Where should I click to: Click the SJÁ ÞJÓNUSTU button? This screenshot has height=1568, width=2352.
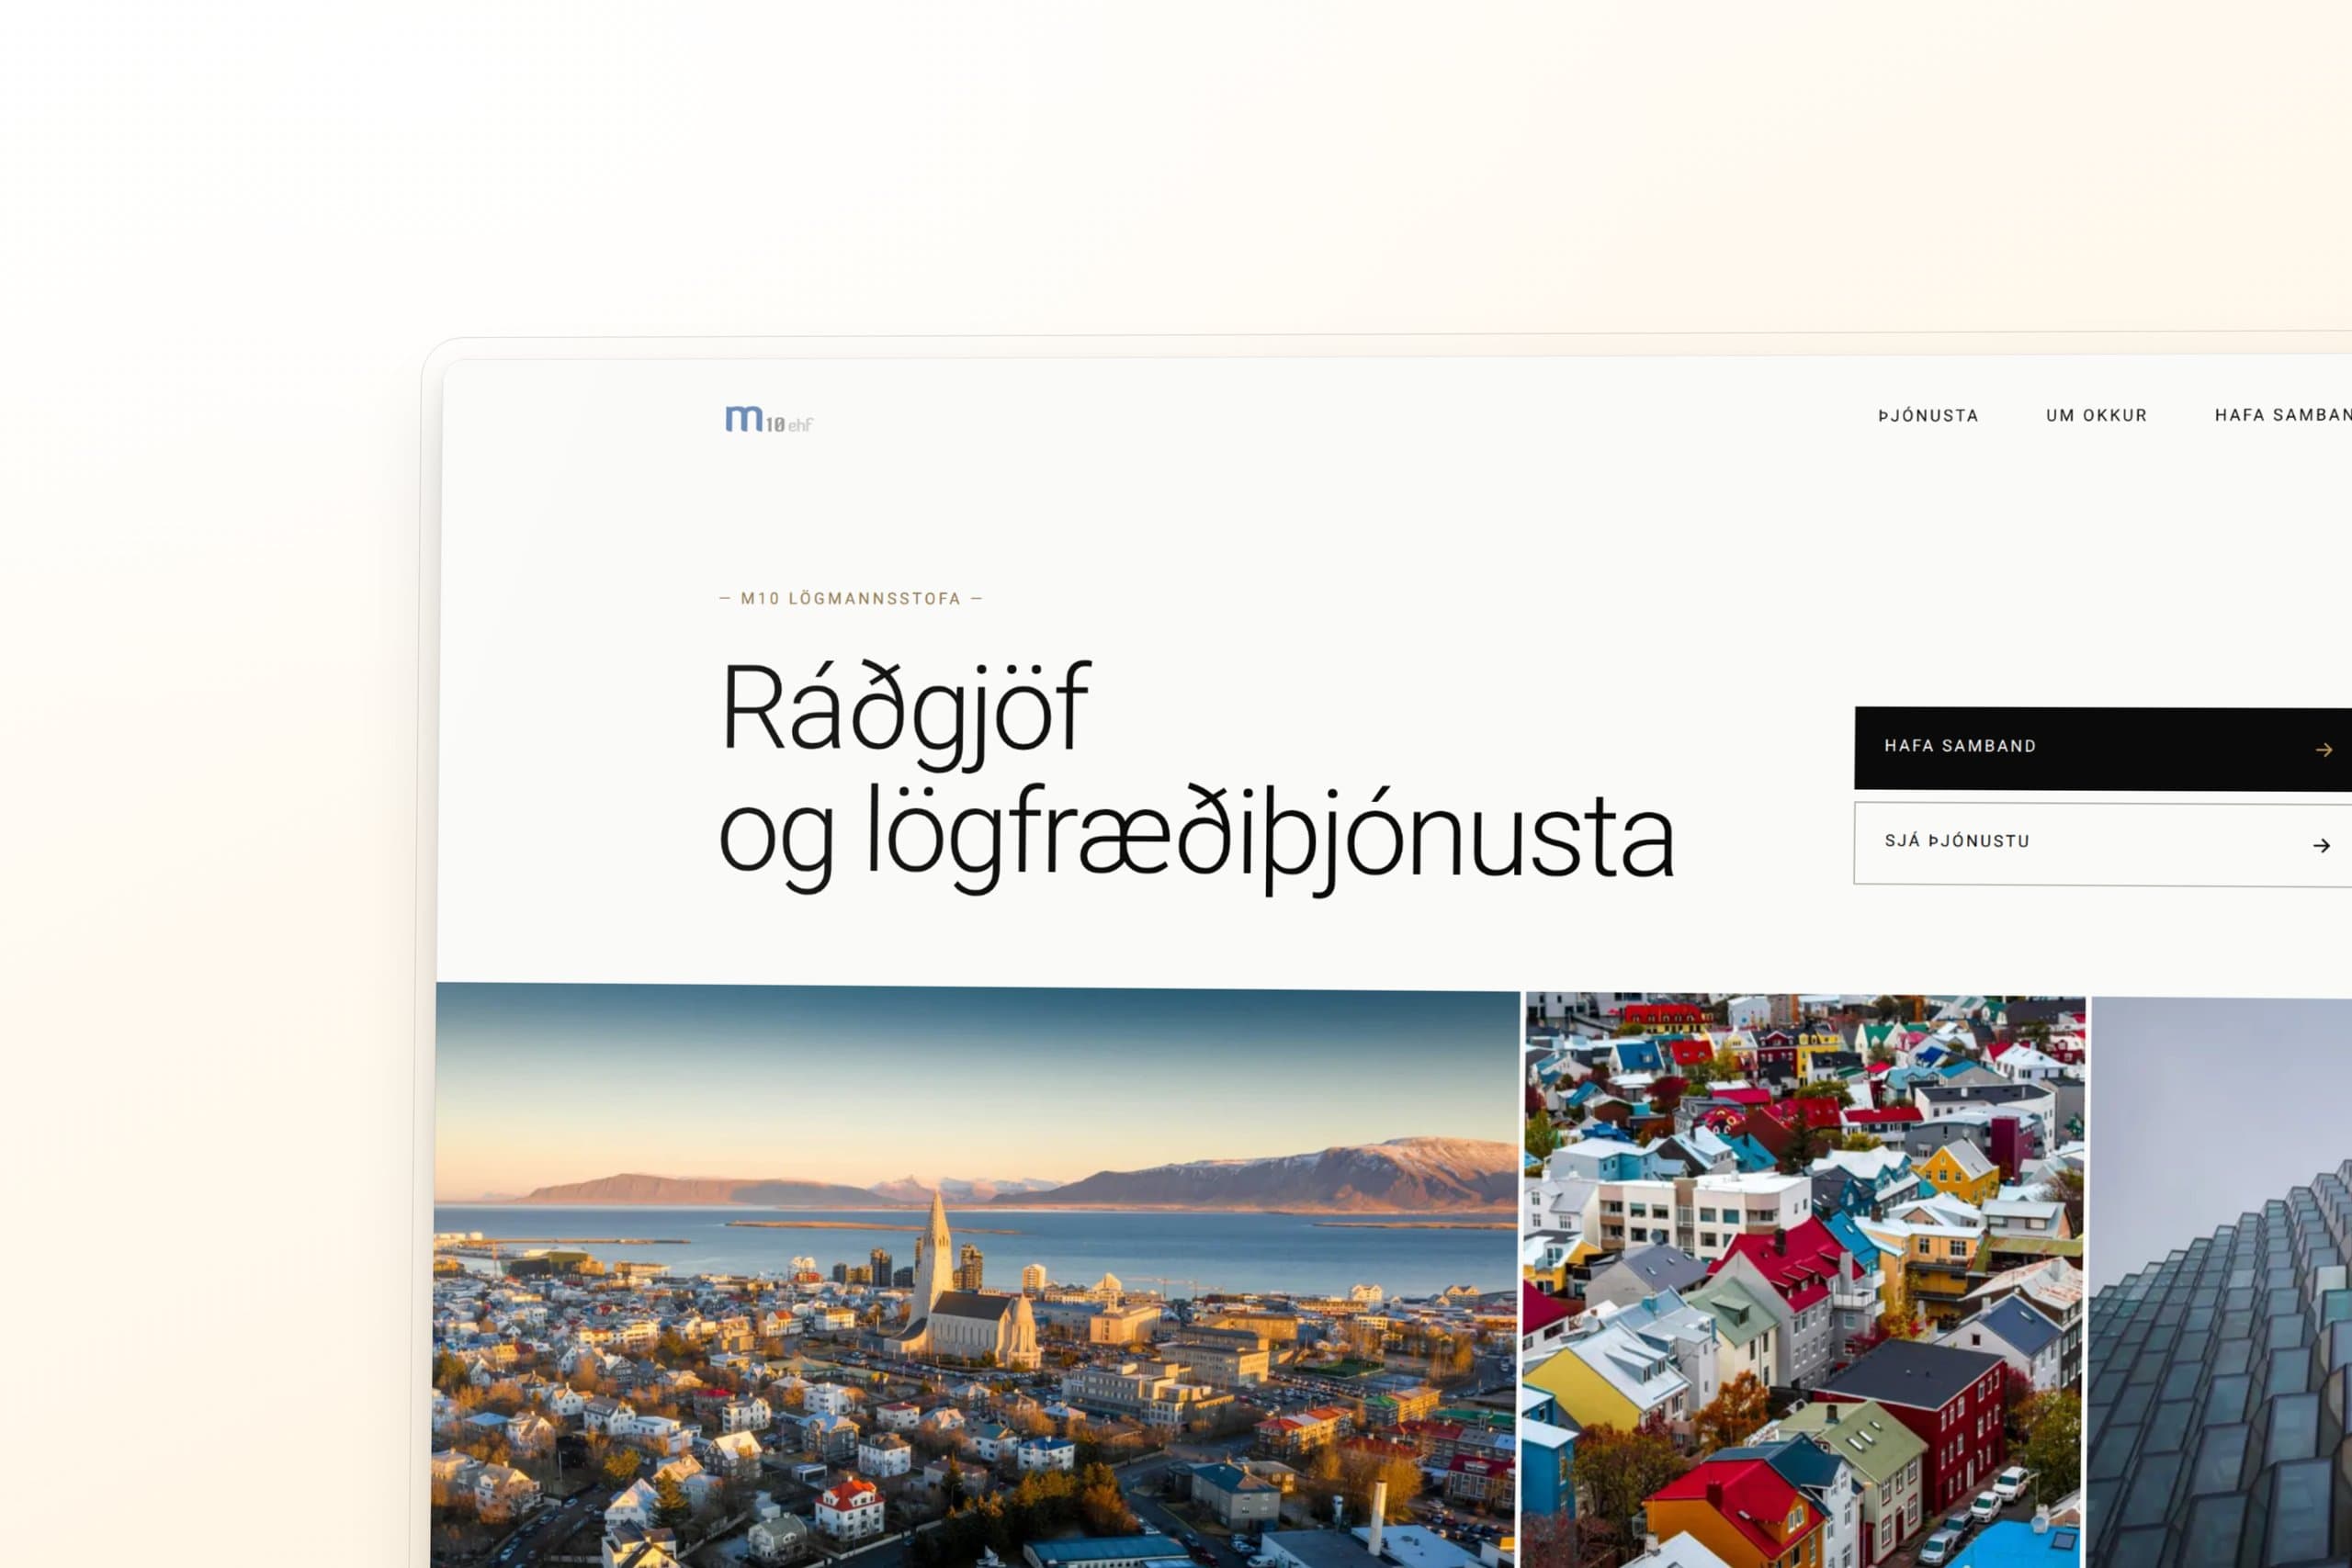[2103, 843]
